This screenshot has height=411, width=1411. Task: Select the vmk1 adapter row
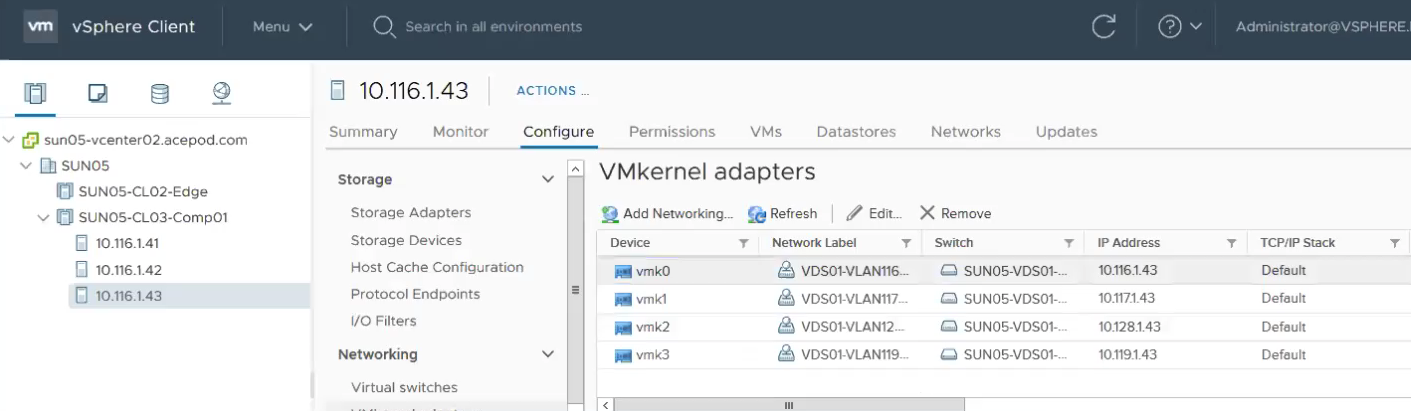coord(1003,299)
